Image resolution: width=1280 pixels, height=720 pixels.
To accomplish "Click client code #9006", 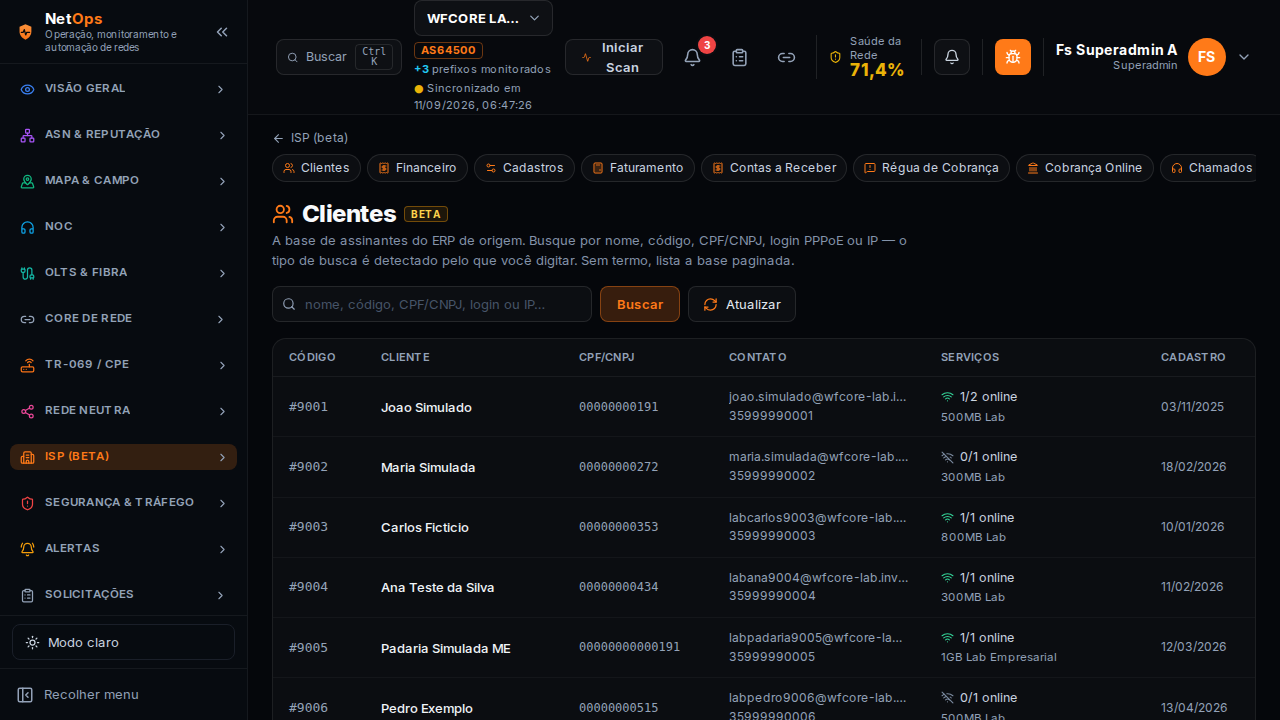I will pos(308,708).
